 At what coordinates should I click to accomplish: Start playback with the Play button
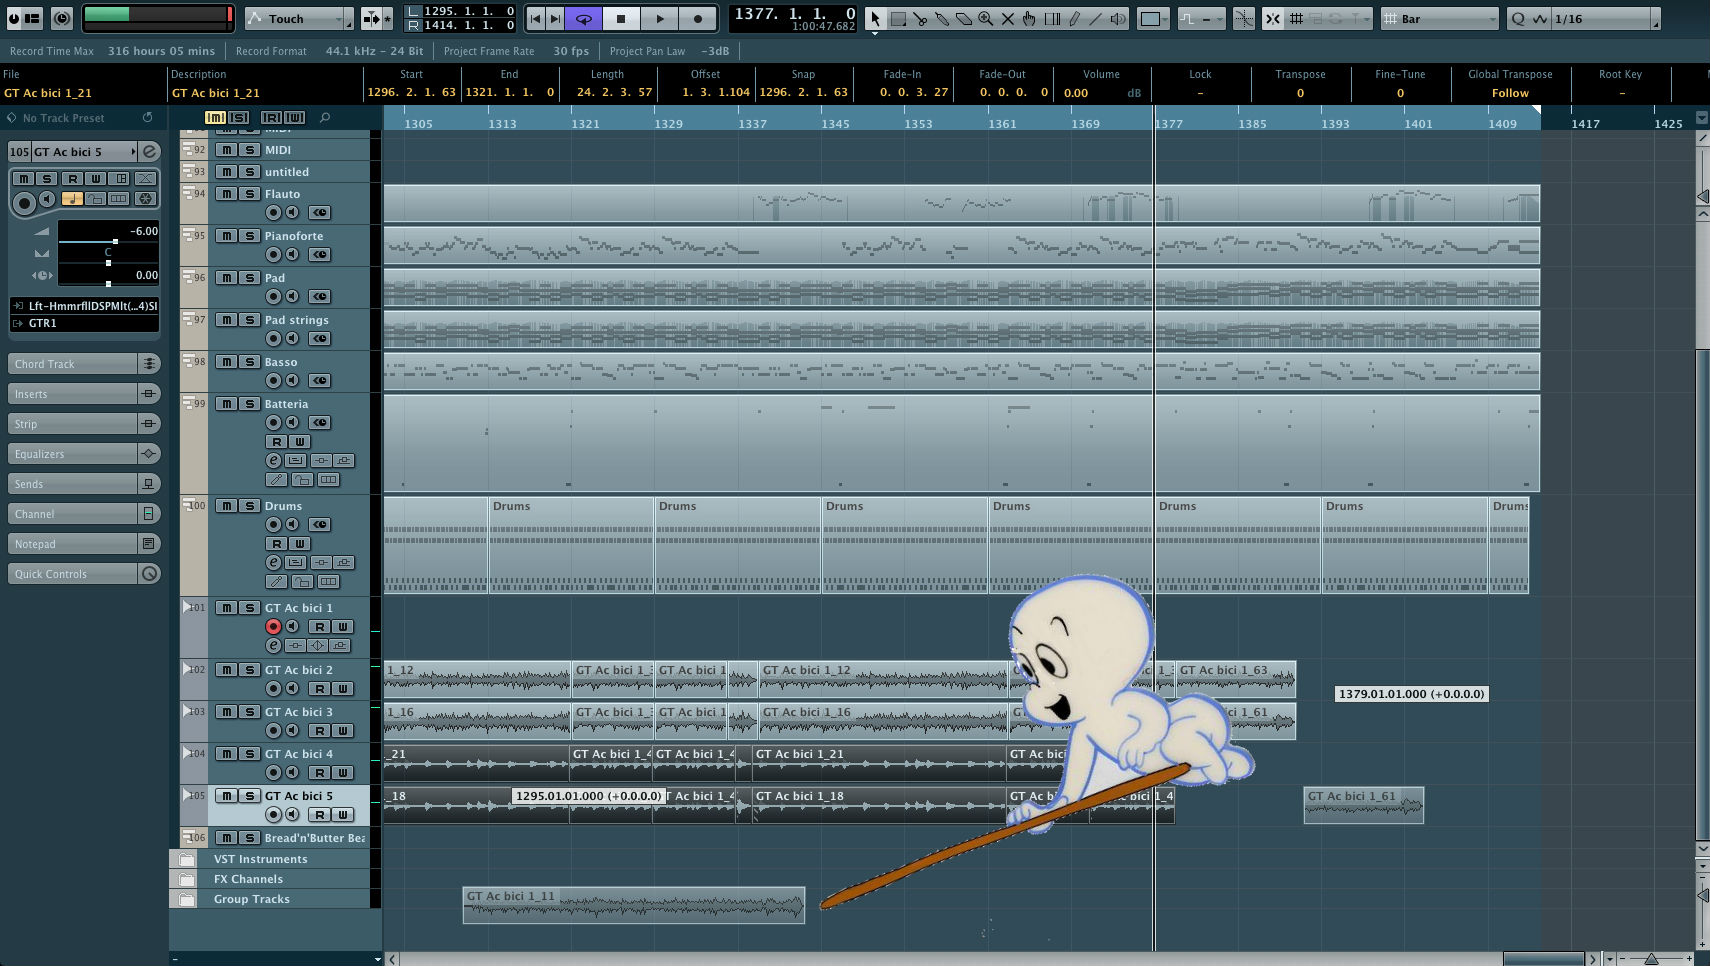click(660, 18)
